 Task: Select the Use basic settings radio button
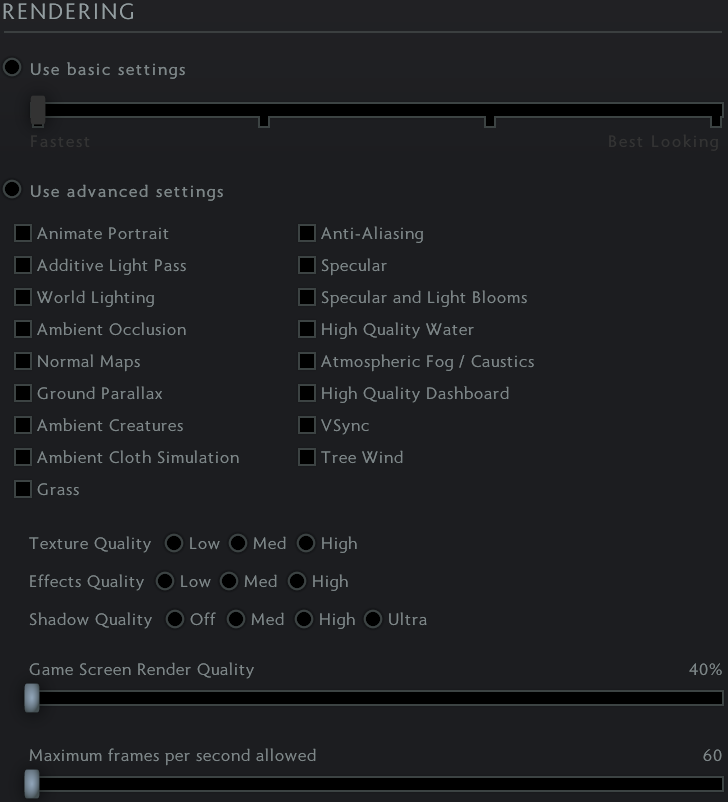pos(12,68)
